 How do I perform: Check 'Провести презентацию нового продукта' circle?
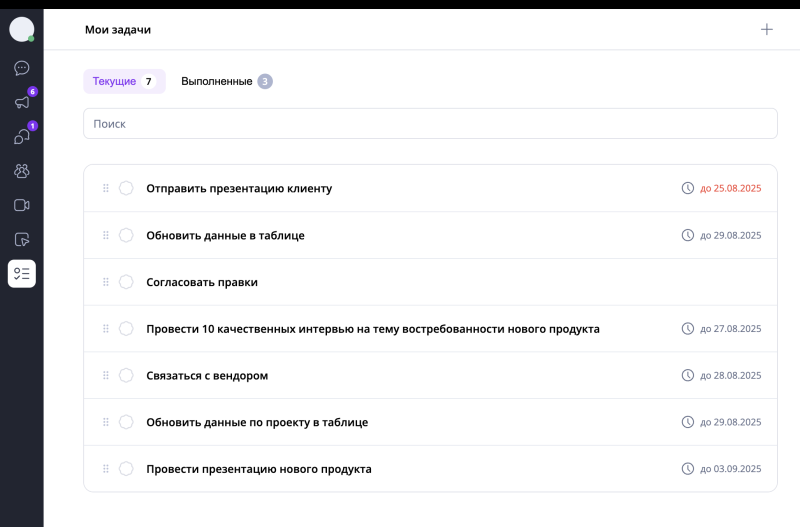126,469
